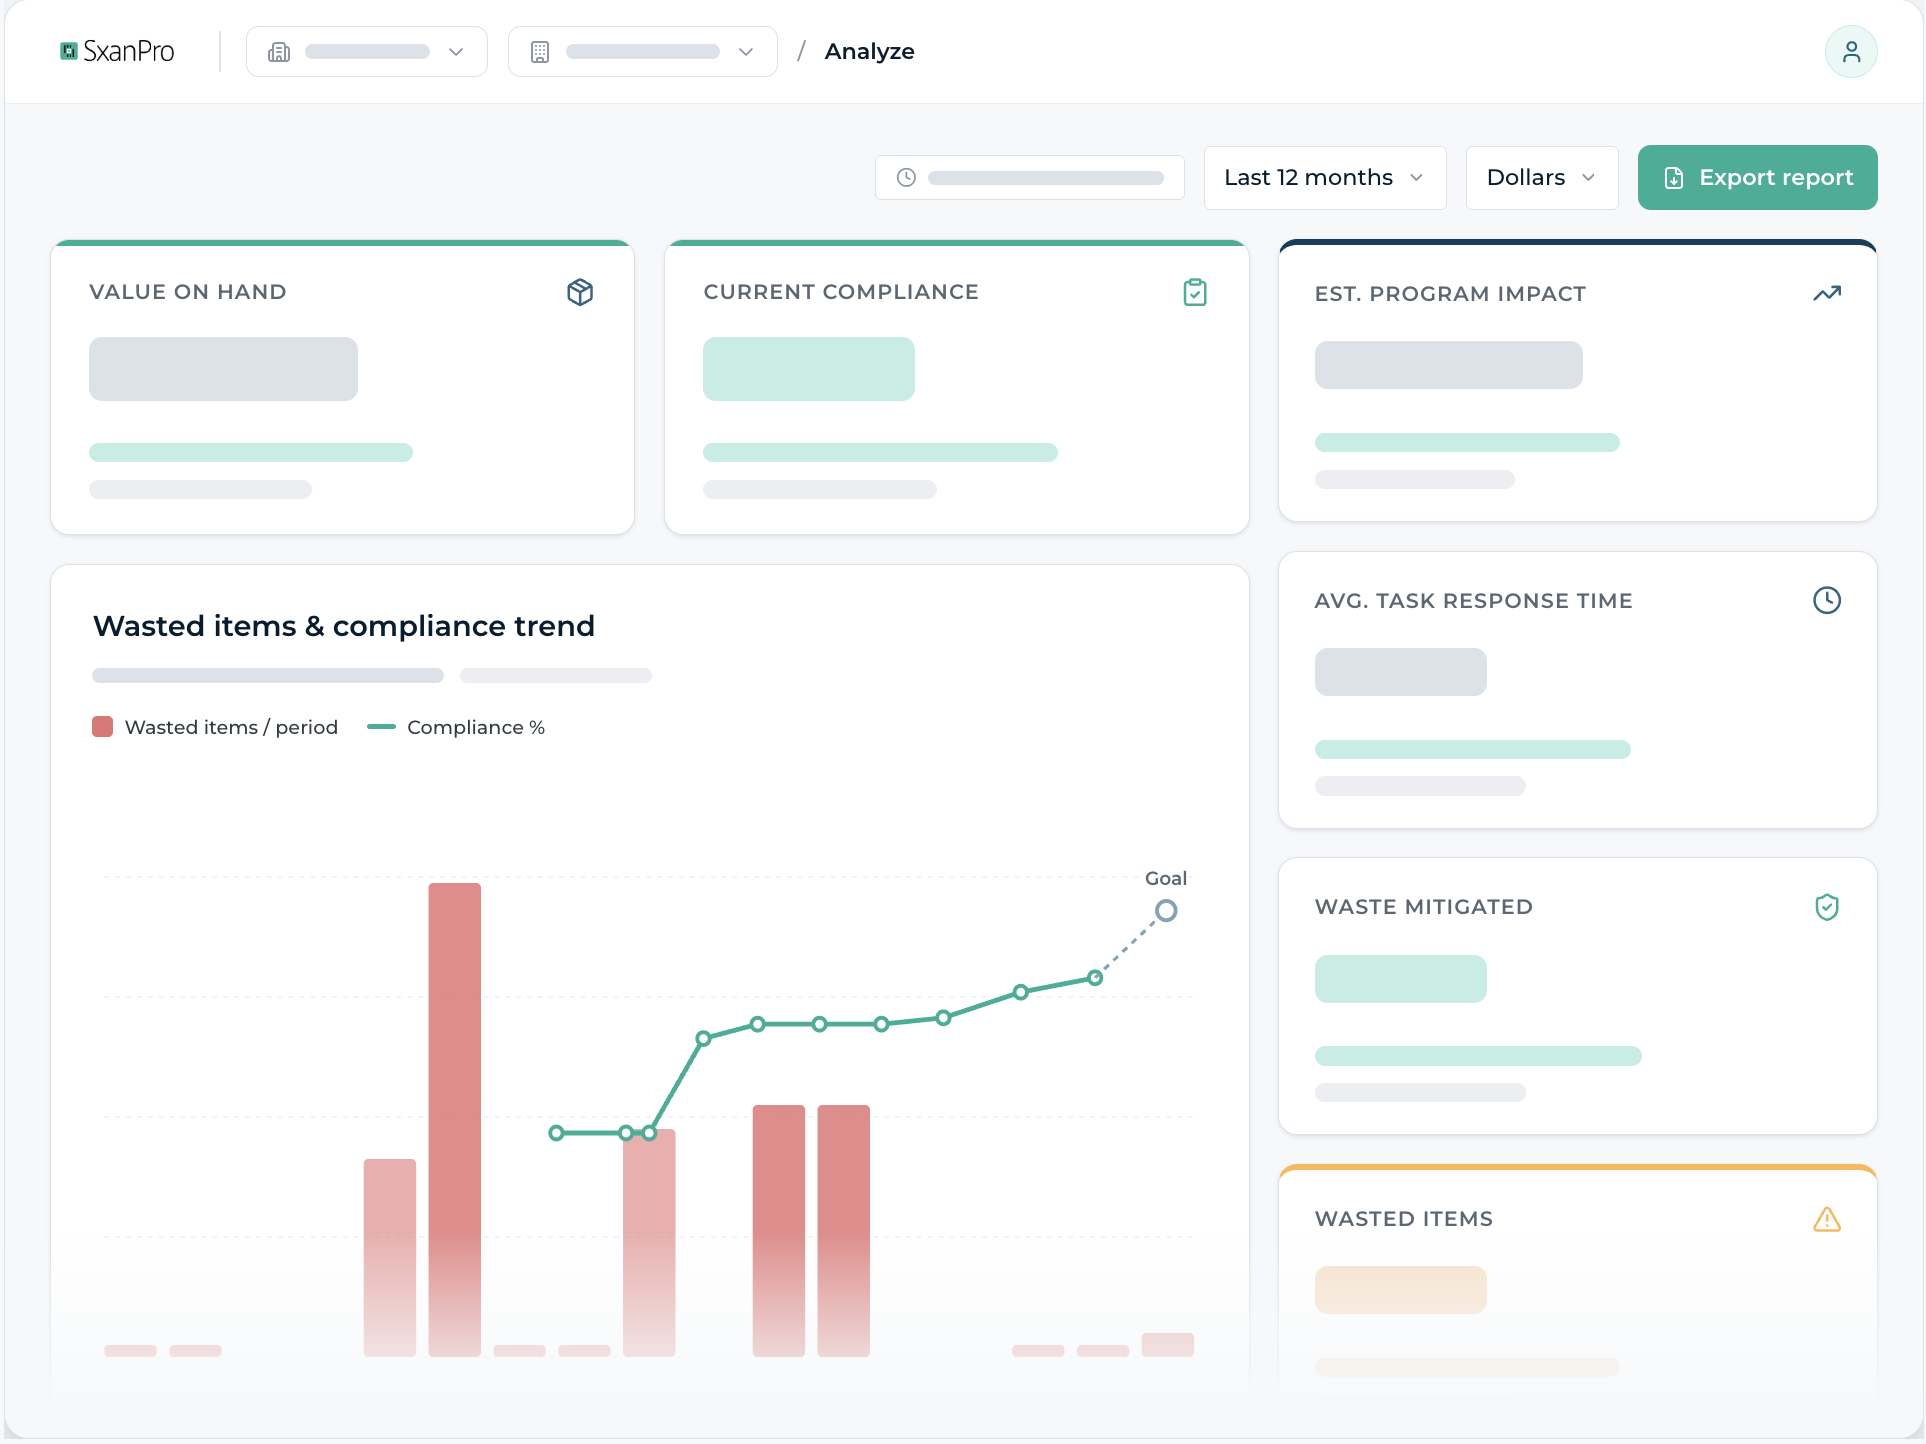Screen dimensions: 1926x1444
Task: Expand the first organization selector chevron
Action: click(456, 52)
